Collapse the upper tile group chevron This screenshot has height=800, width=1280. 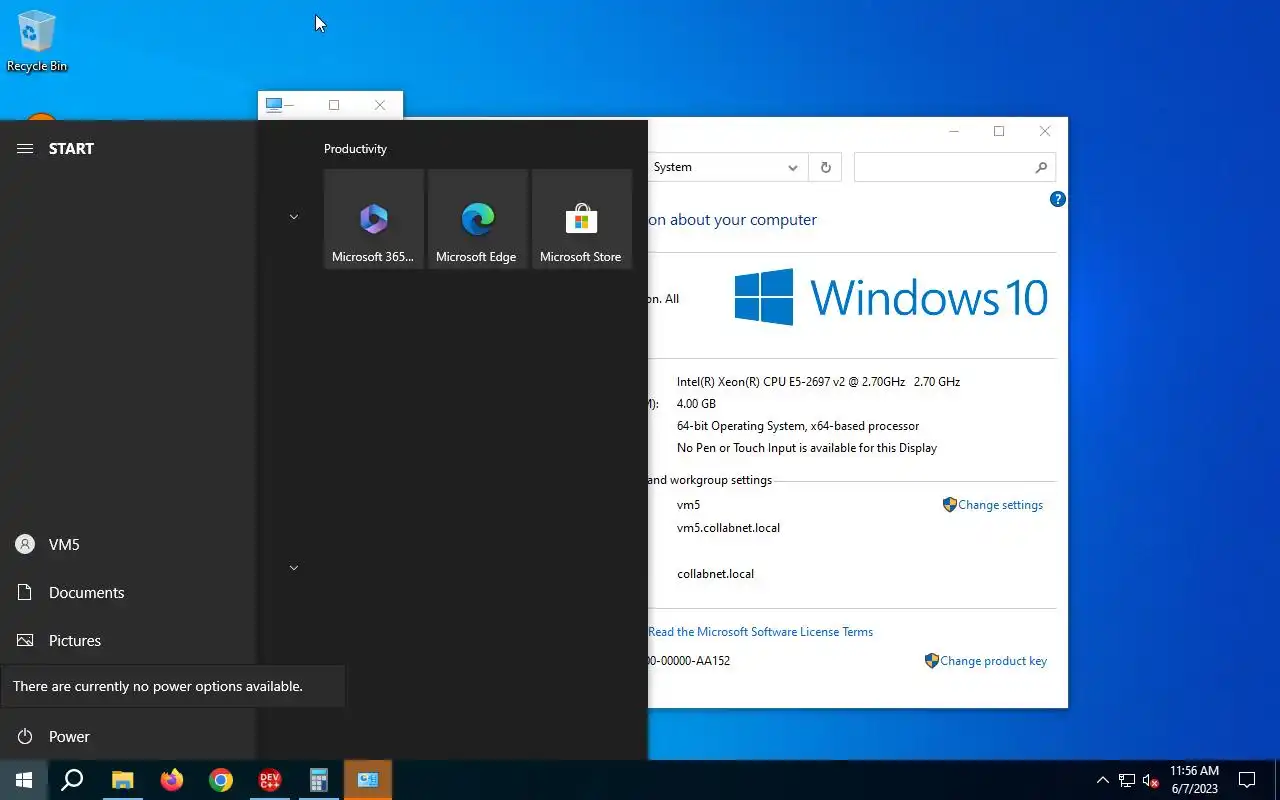[x=294, y=217]
